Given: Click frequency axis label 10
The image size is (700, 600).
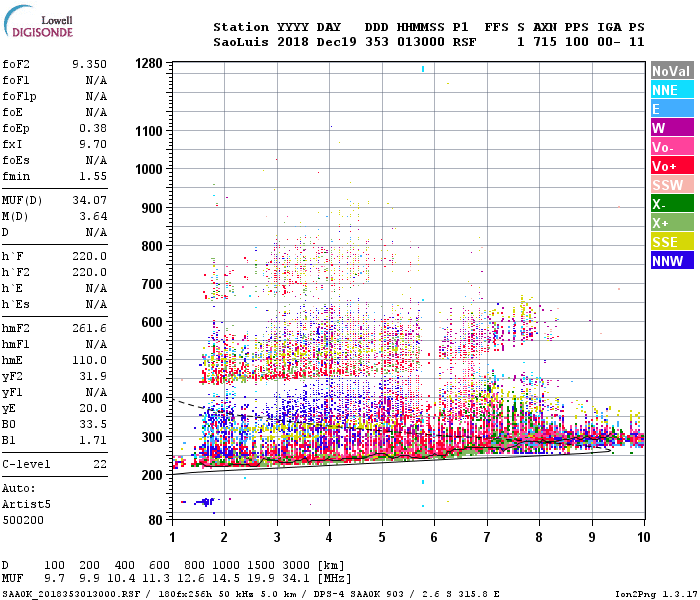Looking at the screenshot, I should pyautogui.click(x=643, y=537).
